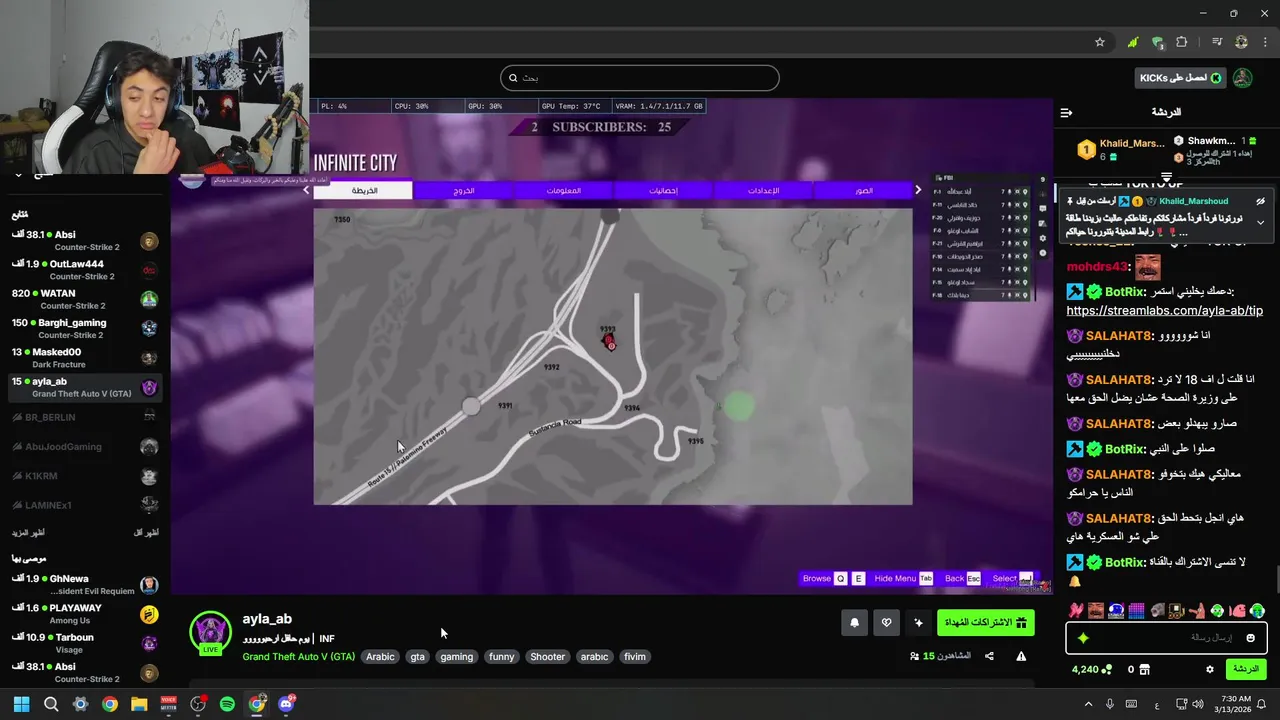The width and height of the screenshot is (1280, 720).
Task: Open Windows Start menu
Action: (x=21, y=704)
